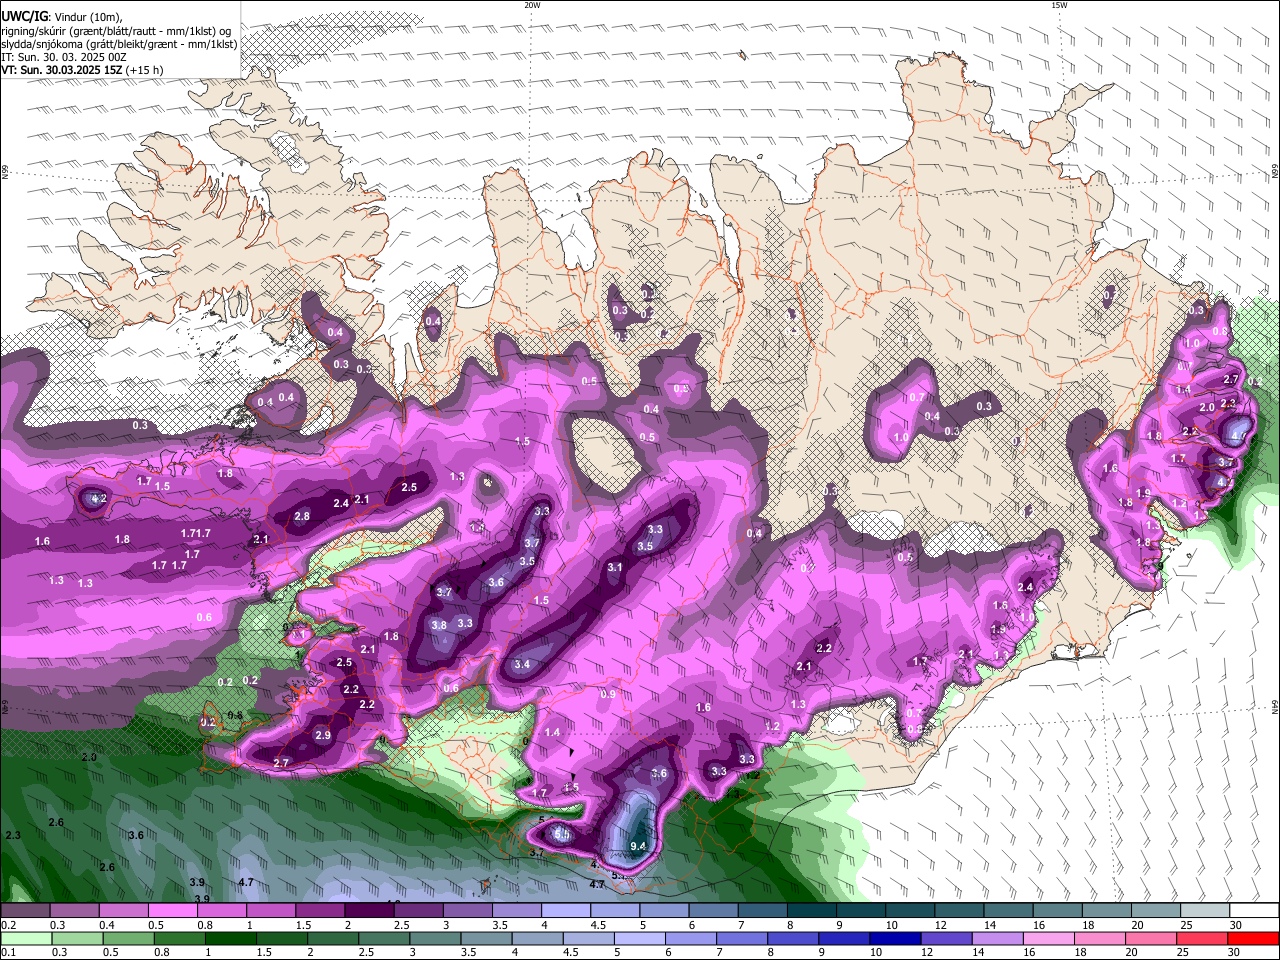Click the 20W longitude label
1280x960 pixels.
[x=532, y=5]
